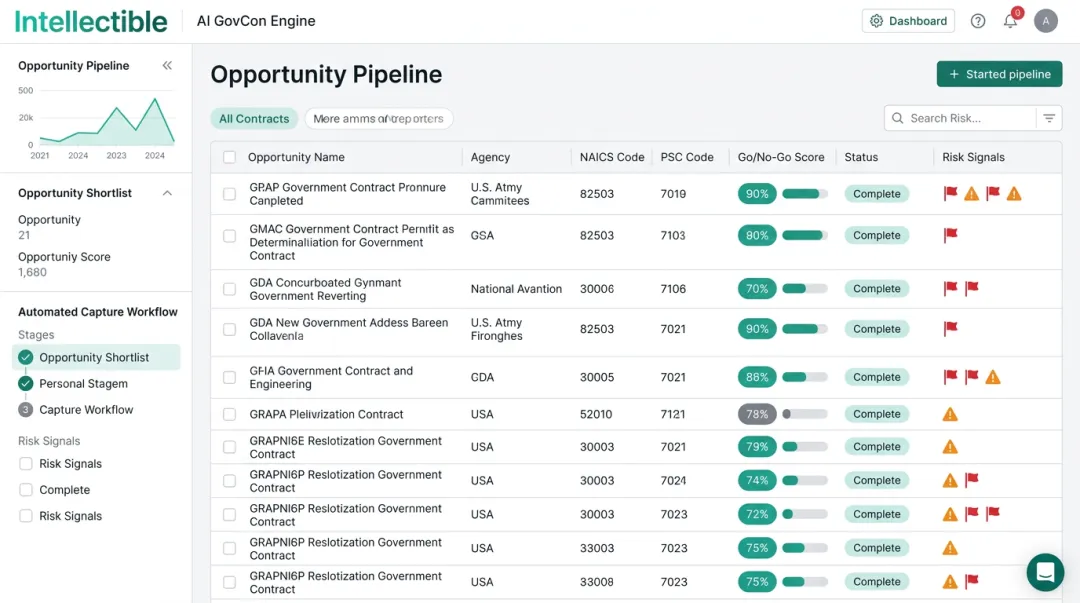
Task: Select the All Contracts tab
Action: pos(254,119)
